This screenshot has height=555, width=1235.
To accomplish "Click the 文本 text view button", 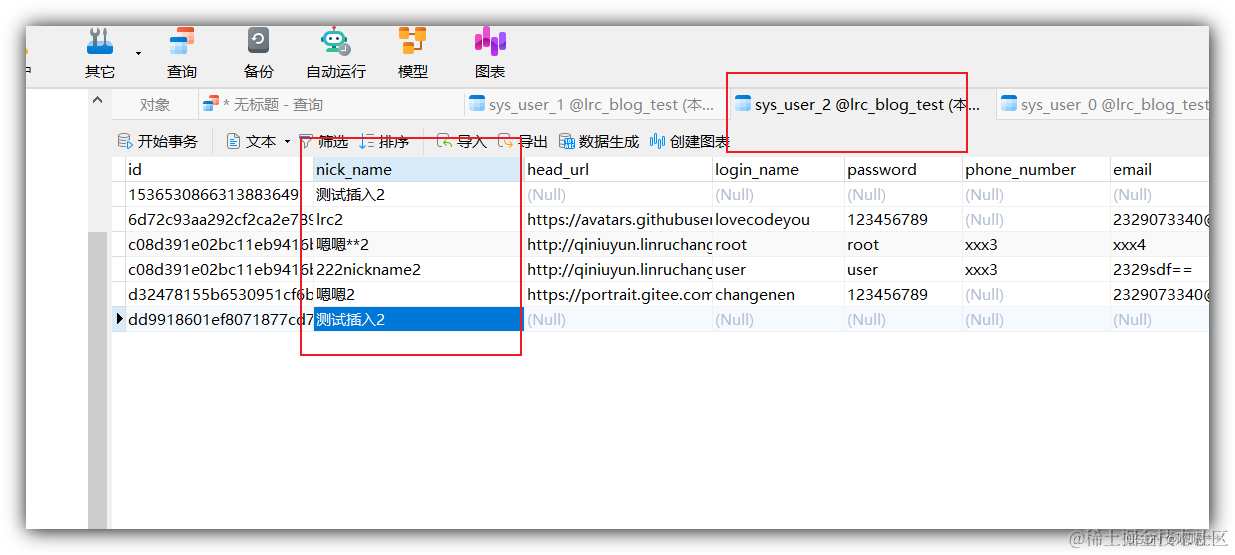I will [251, 142].
